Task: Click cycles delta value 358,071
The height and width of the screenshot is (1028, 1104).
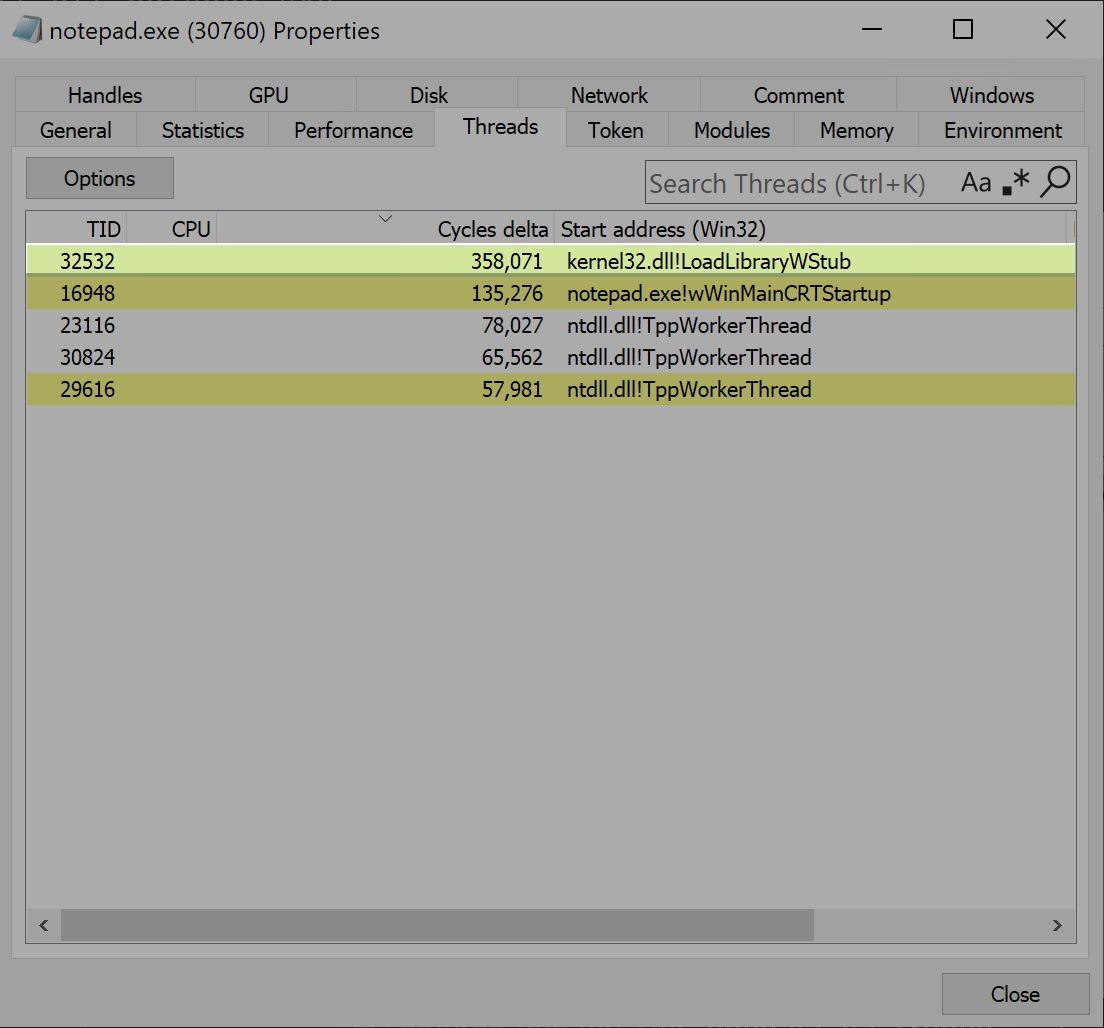Action: point(507,261)
